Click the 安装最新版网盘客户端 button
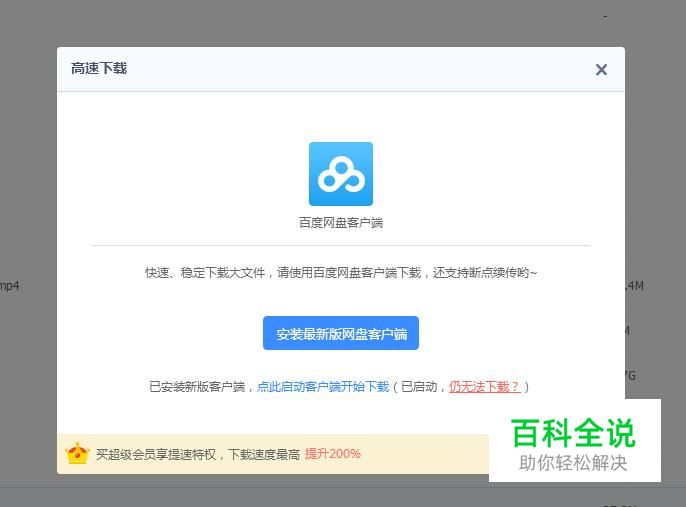This screenshot has height=507, width=686. (341, 333)
